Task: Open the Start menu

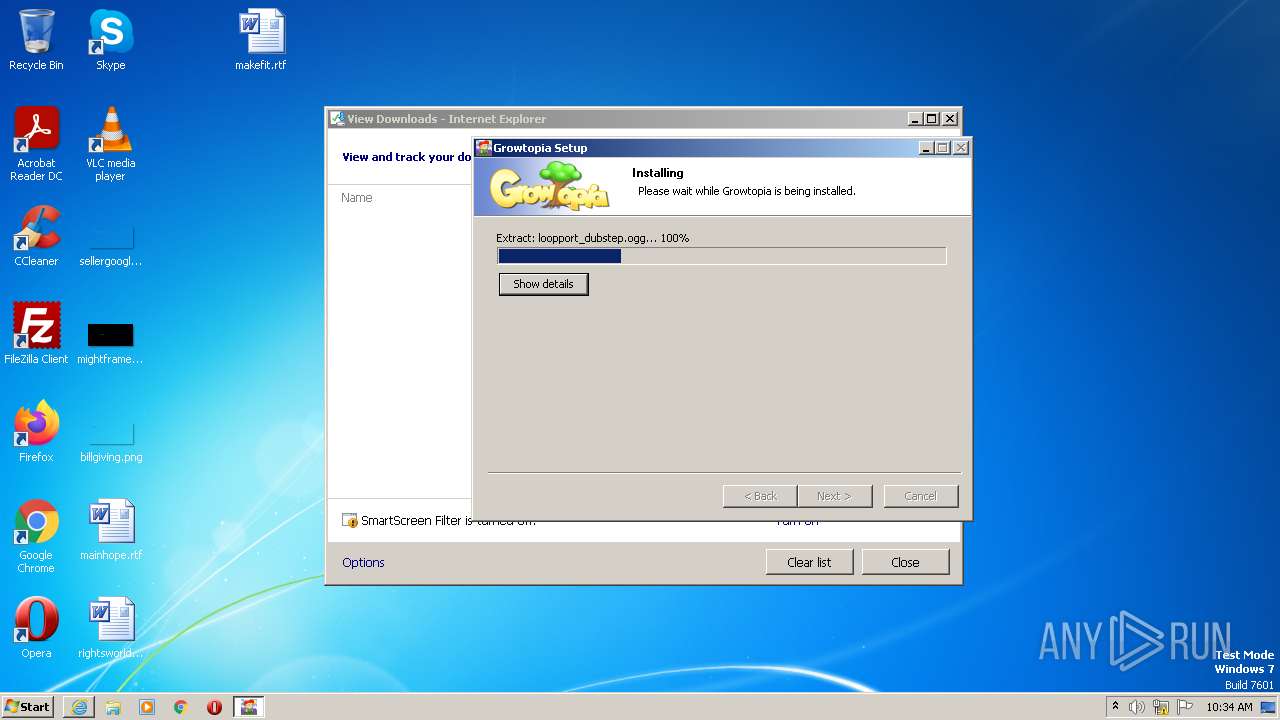Action: click(28, 706)
